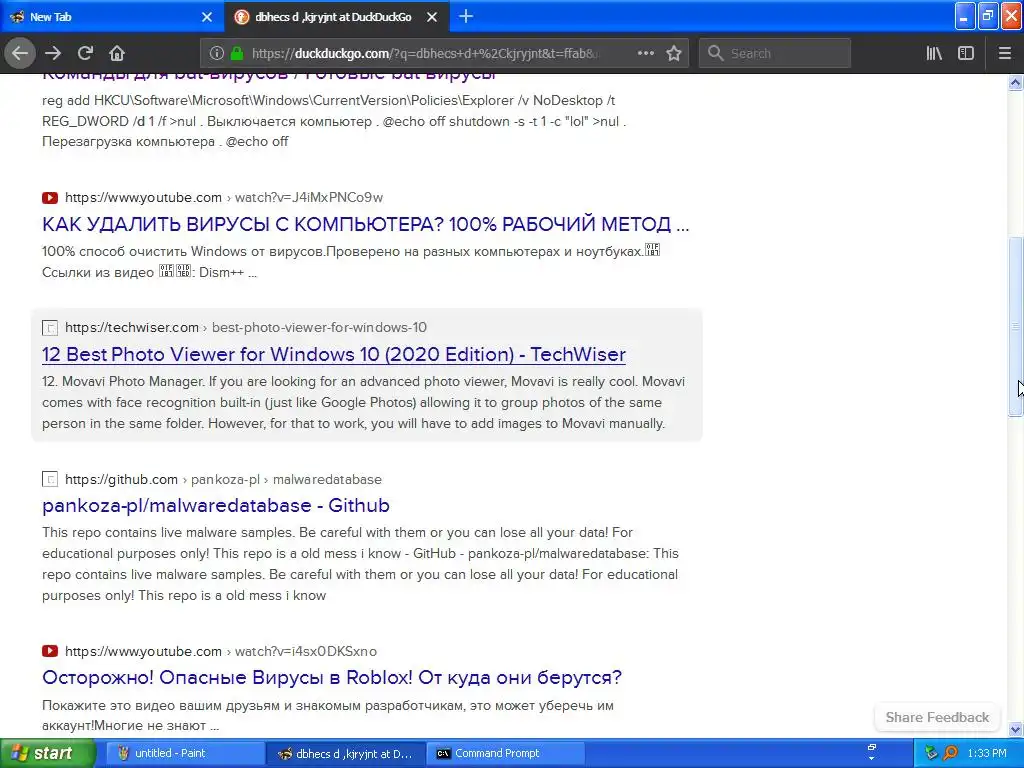The width and height of the screenshot is (1024, 768).
Task: Select the dbhecs d ,kjryjnt DuckDuckGo tab
Action: (336, 17)
